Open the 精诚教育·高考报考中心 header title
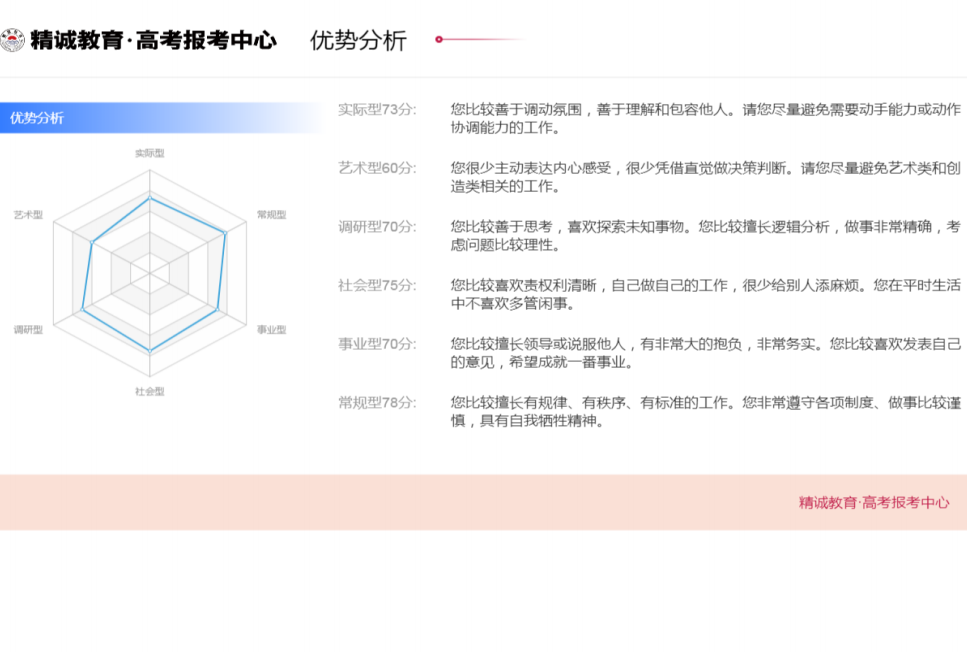 pos(153,40)
